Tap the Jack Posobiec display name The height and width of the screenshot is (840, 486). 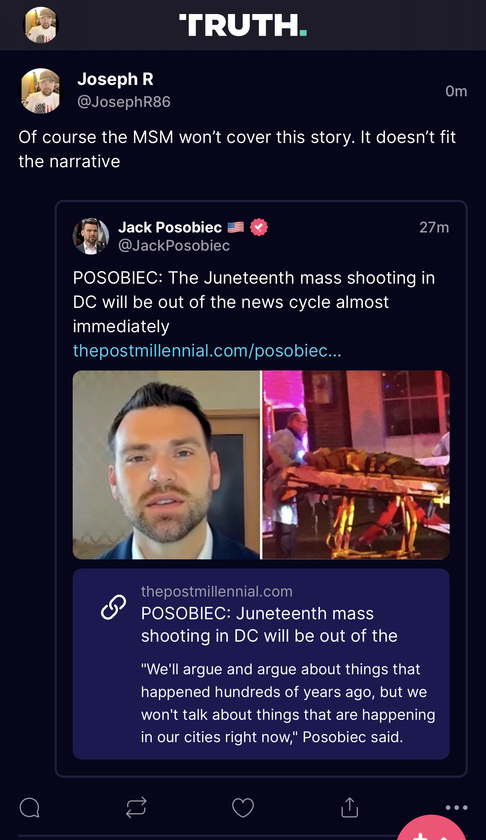coord(170,227)
